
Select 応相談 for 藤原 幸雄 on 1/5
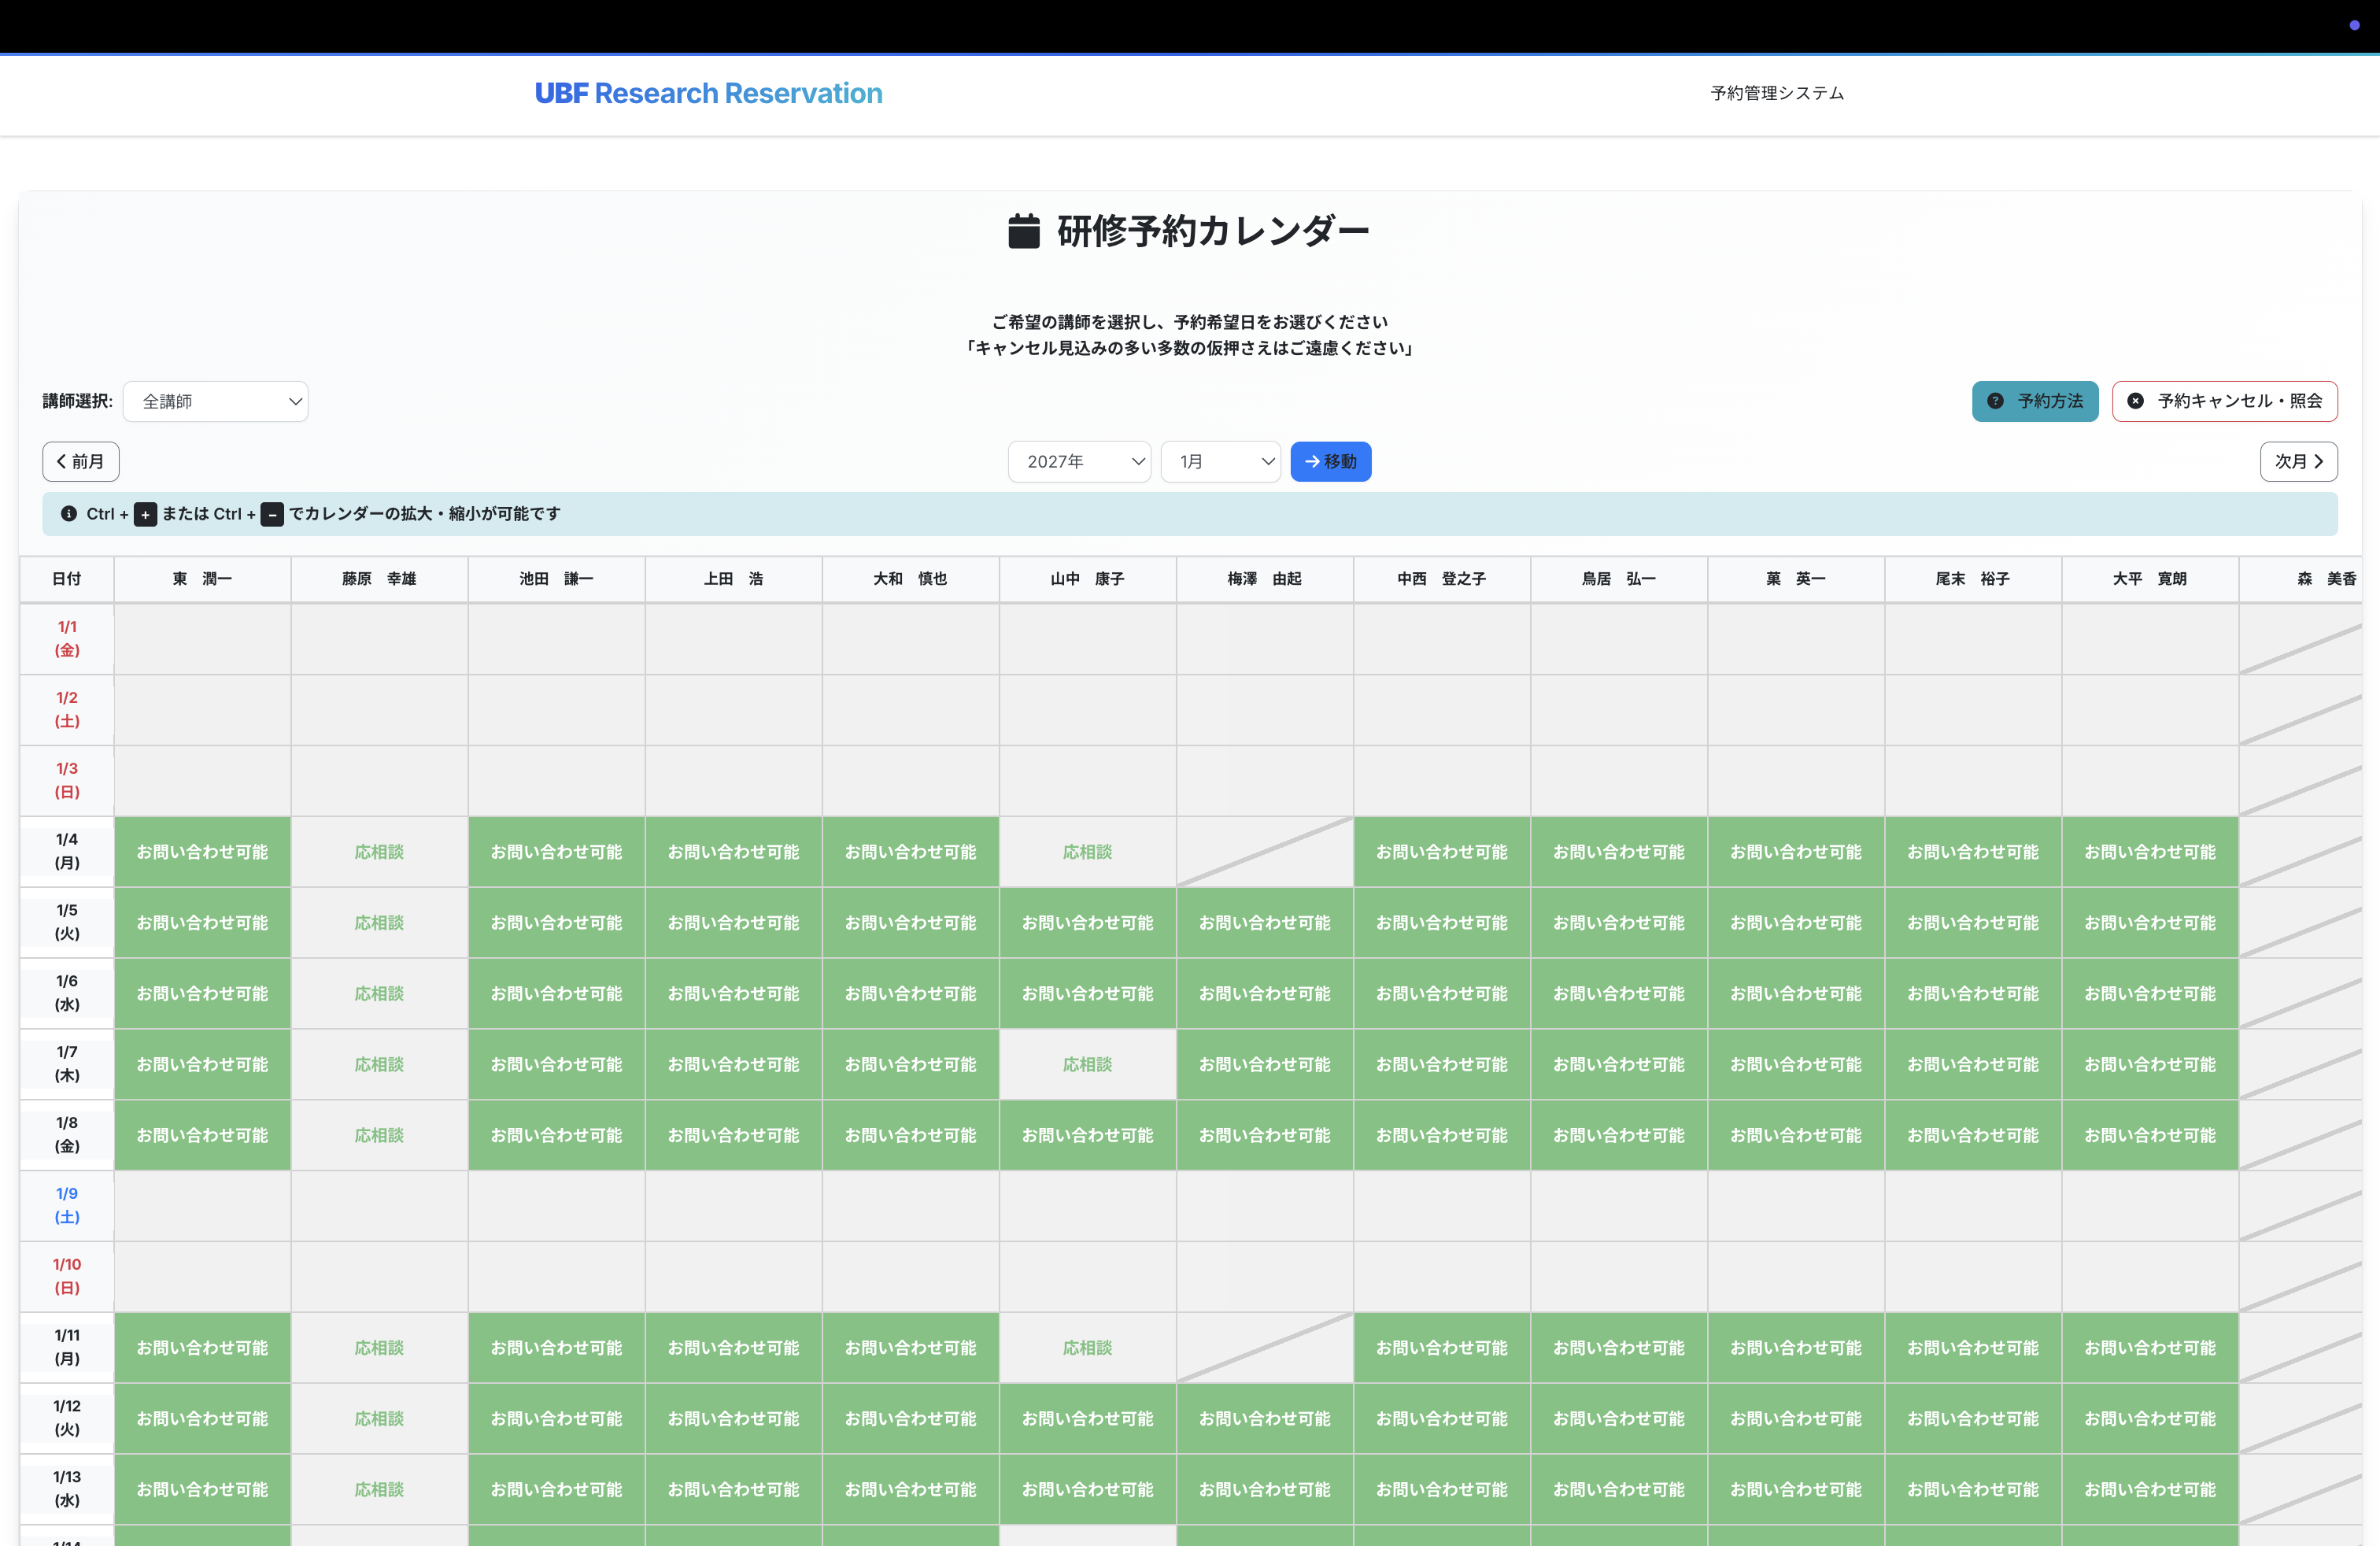pos(379,922)
